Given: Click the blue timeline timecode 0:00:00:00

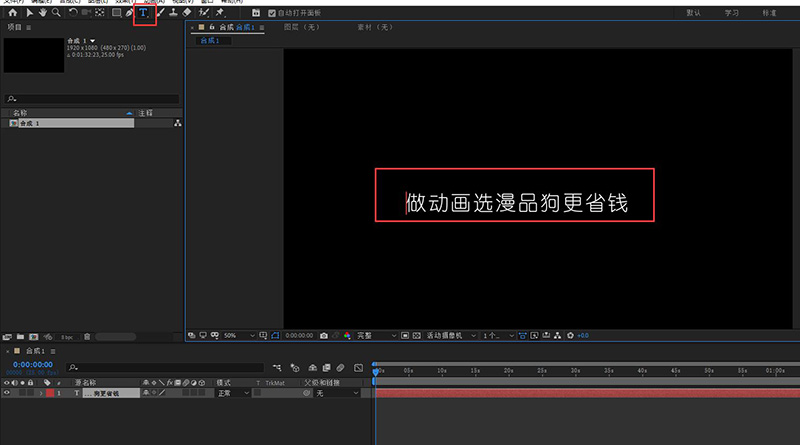Looking at the screenshot, I should tap(33, 364).
